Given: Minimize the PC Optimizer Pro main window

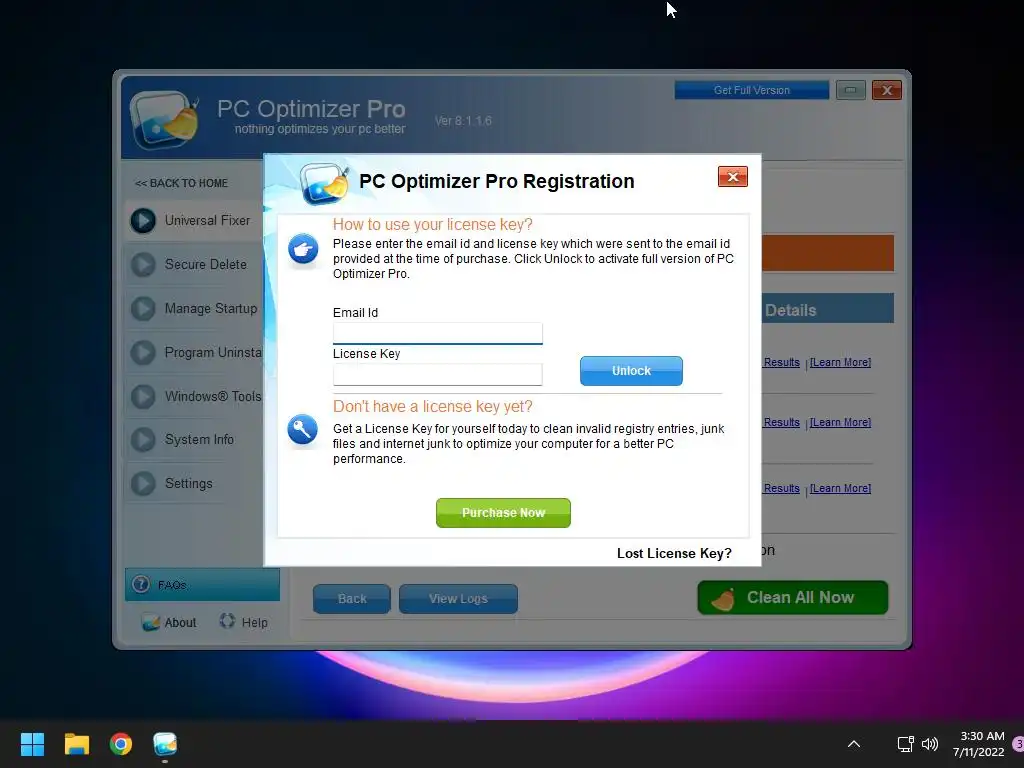Looking at the screenshot, I should [x=850, y=90].
